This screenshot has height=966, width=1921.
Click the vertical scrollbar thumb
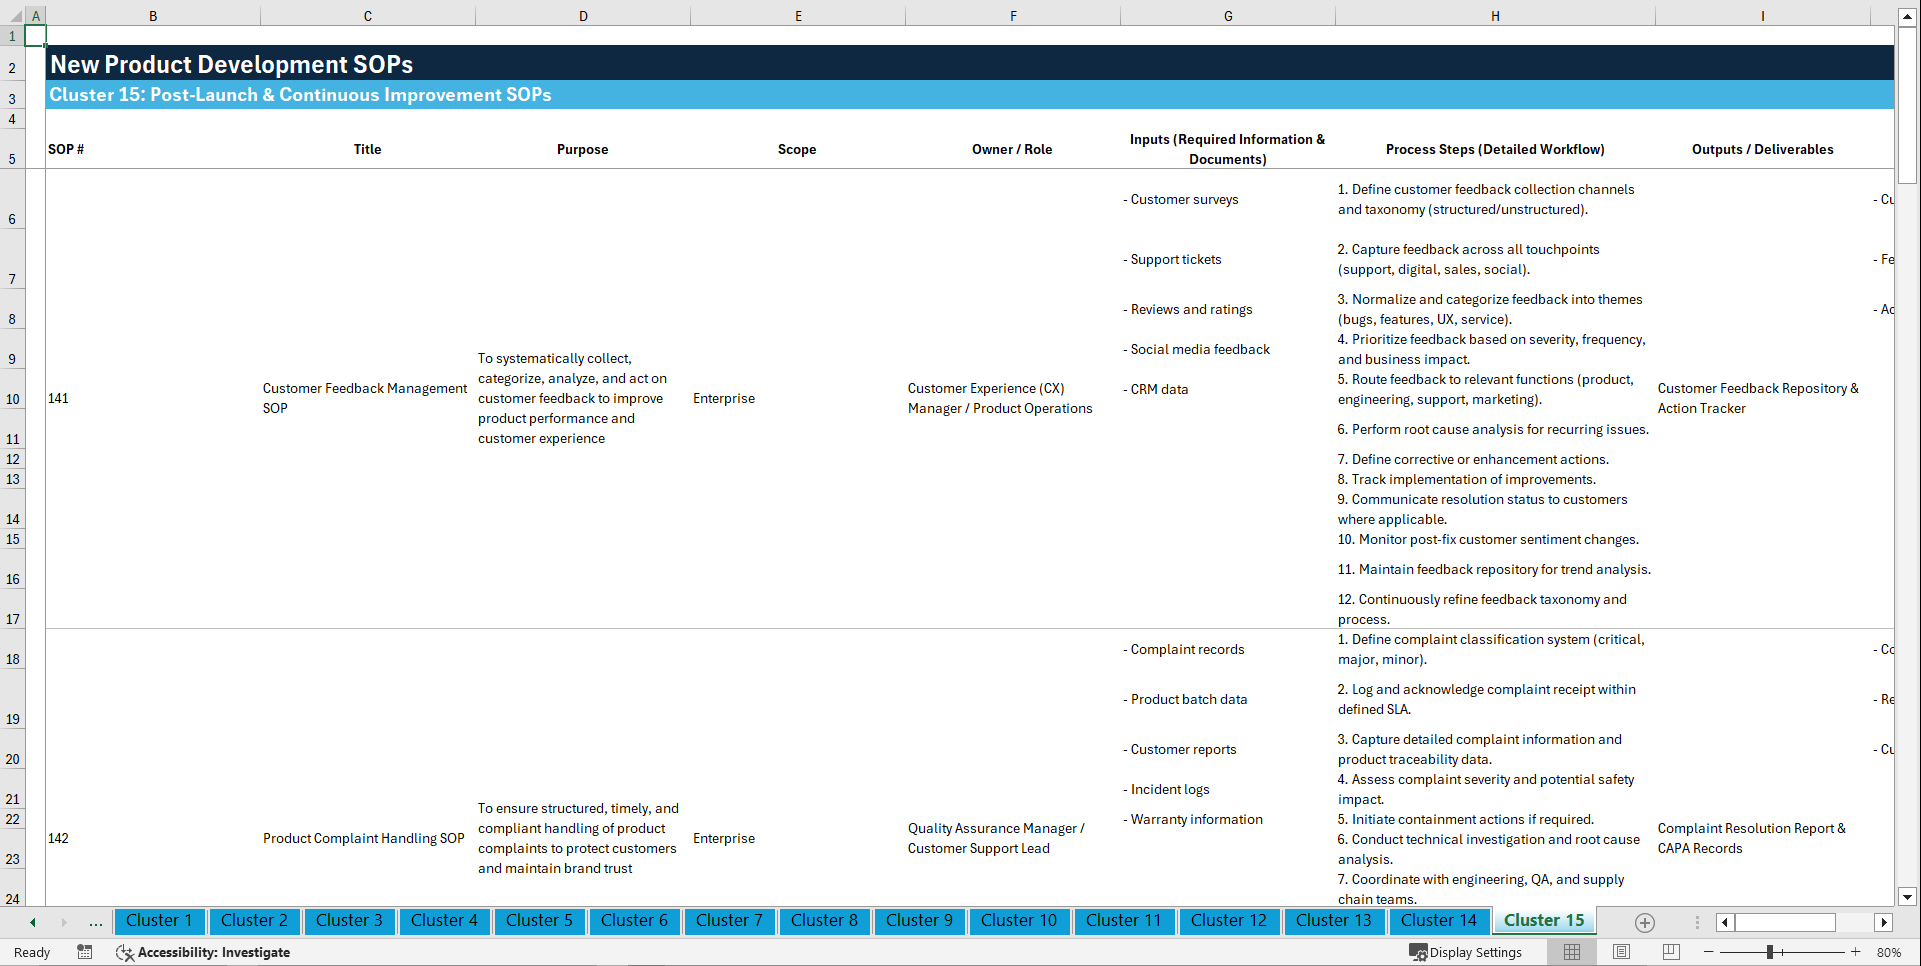click(x=1907, y=105)
